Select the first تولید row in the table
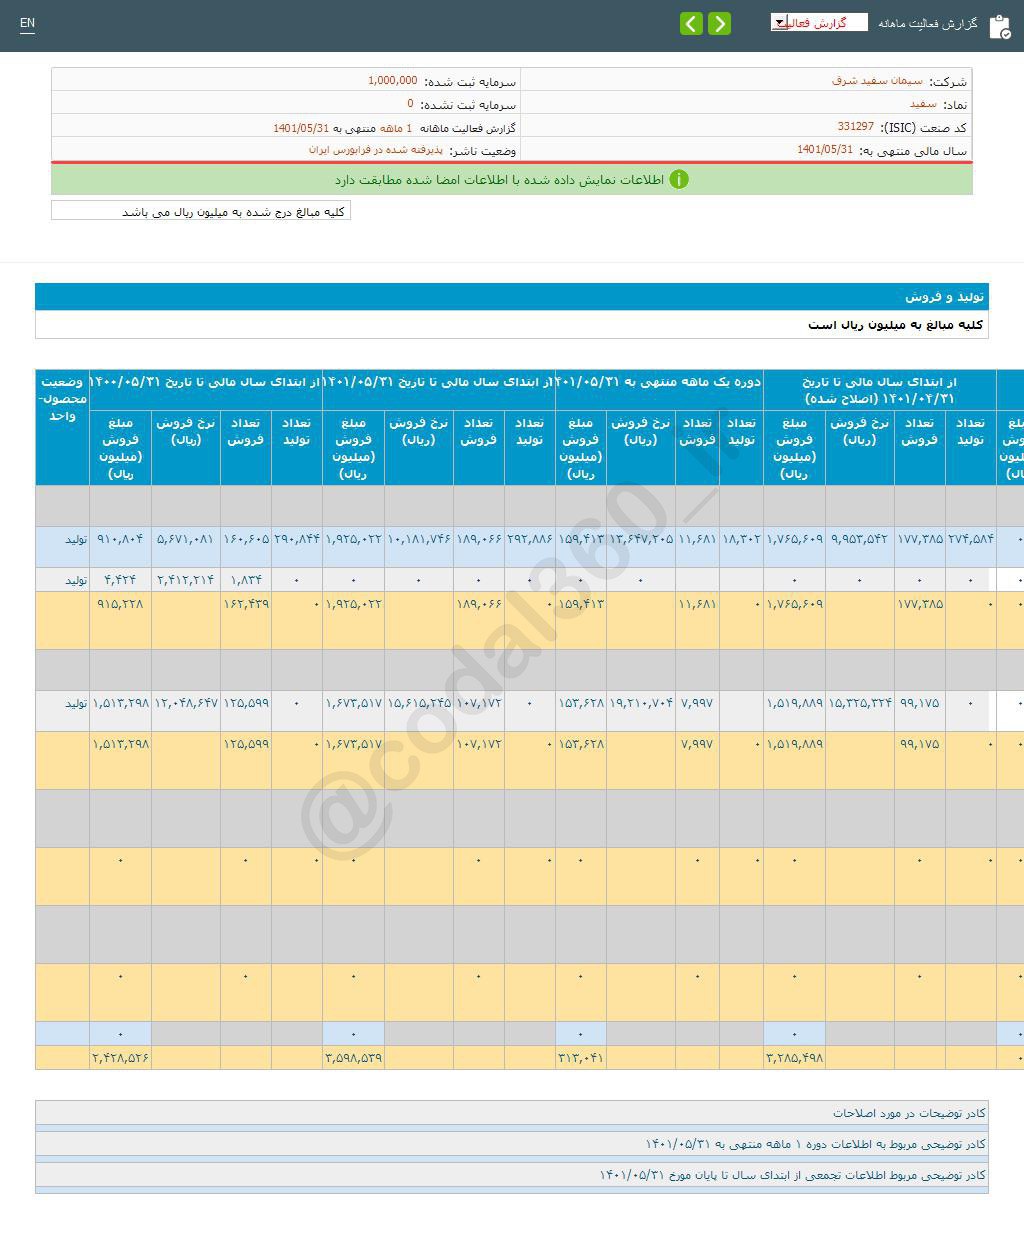The image size is (1024, 1234). tap(77, 538)
